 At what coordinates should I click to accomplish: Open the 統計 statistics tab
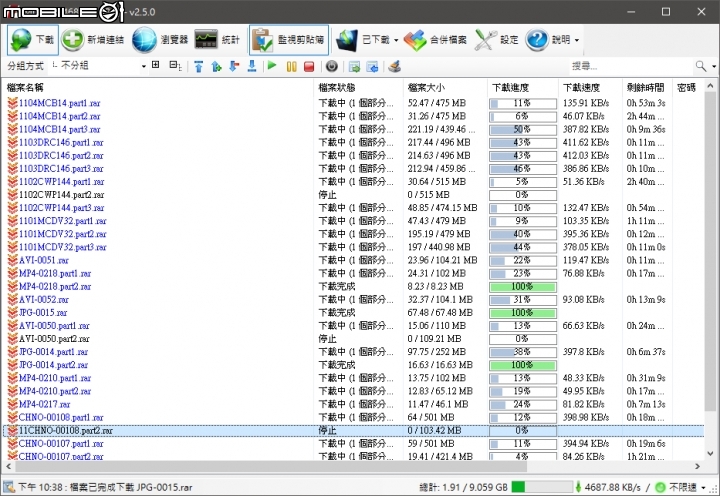click(217, 40)
